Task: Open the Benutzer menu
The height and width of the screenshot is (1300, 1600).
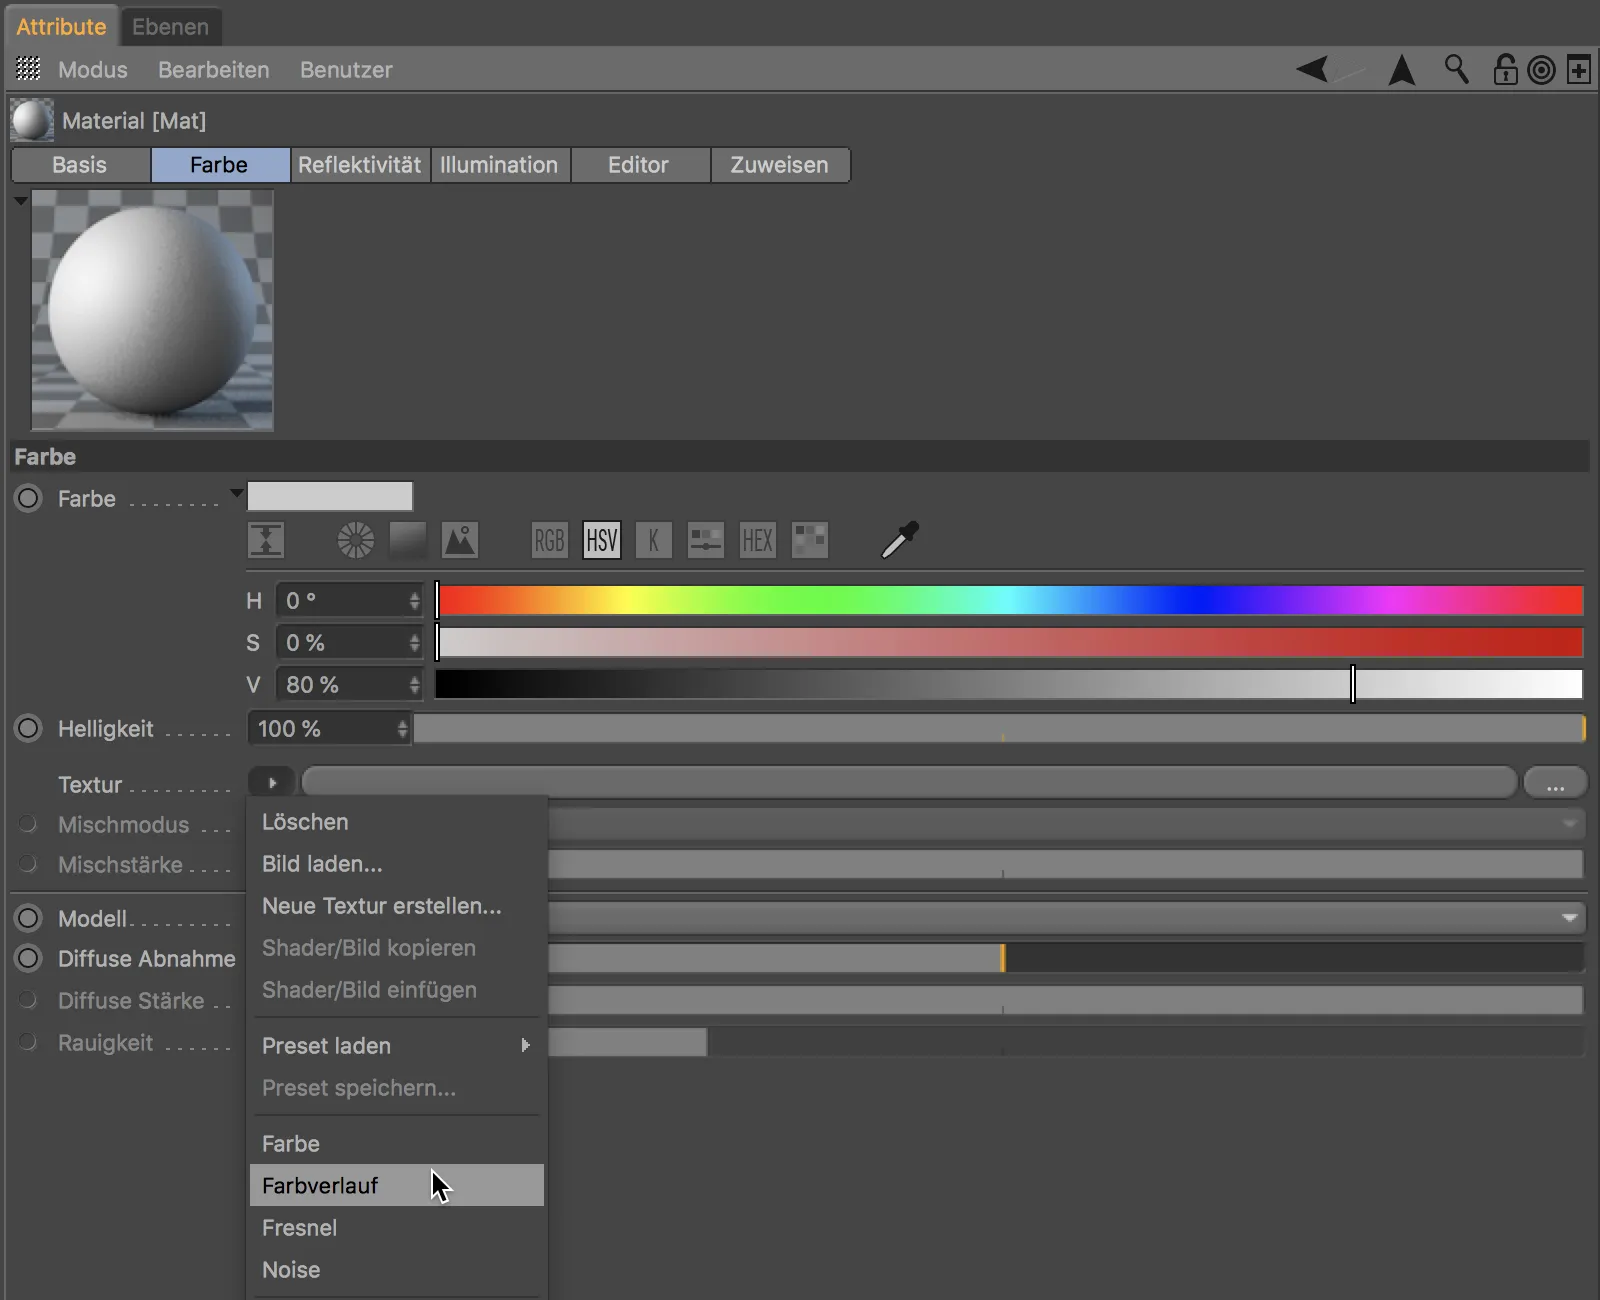Action: pyautogui.click(x=346, y=70)
